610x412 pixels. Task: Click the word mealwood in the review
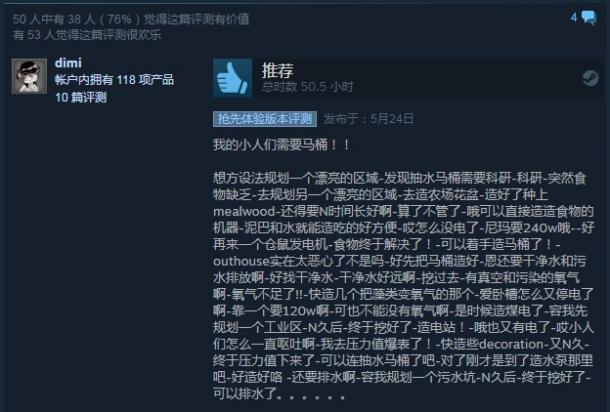tap(244, 212)
